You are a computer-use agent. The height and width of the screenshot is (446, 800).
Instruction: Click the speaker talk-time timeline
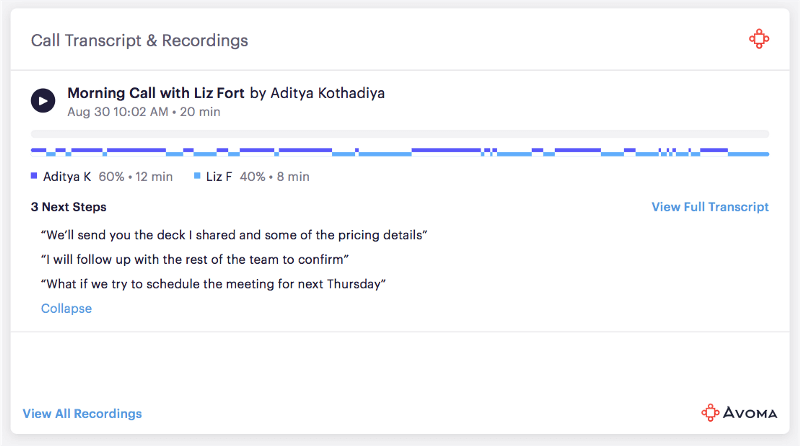click(x=400, y=152)
